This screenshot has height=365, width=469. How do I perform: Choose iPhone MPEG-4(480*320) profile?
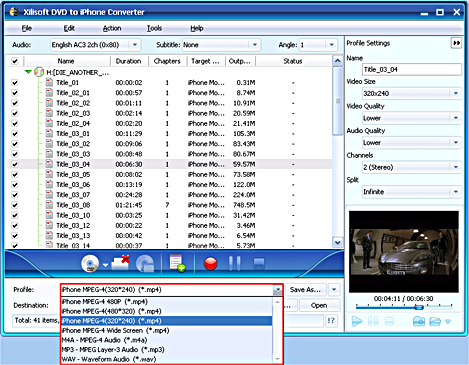click(167, 311)
